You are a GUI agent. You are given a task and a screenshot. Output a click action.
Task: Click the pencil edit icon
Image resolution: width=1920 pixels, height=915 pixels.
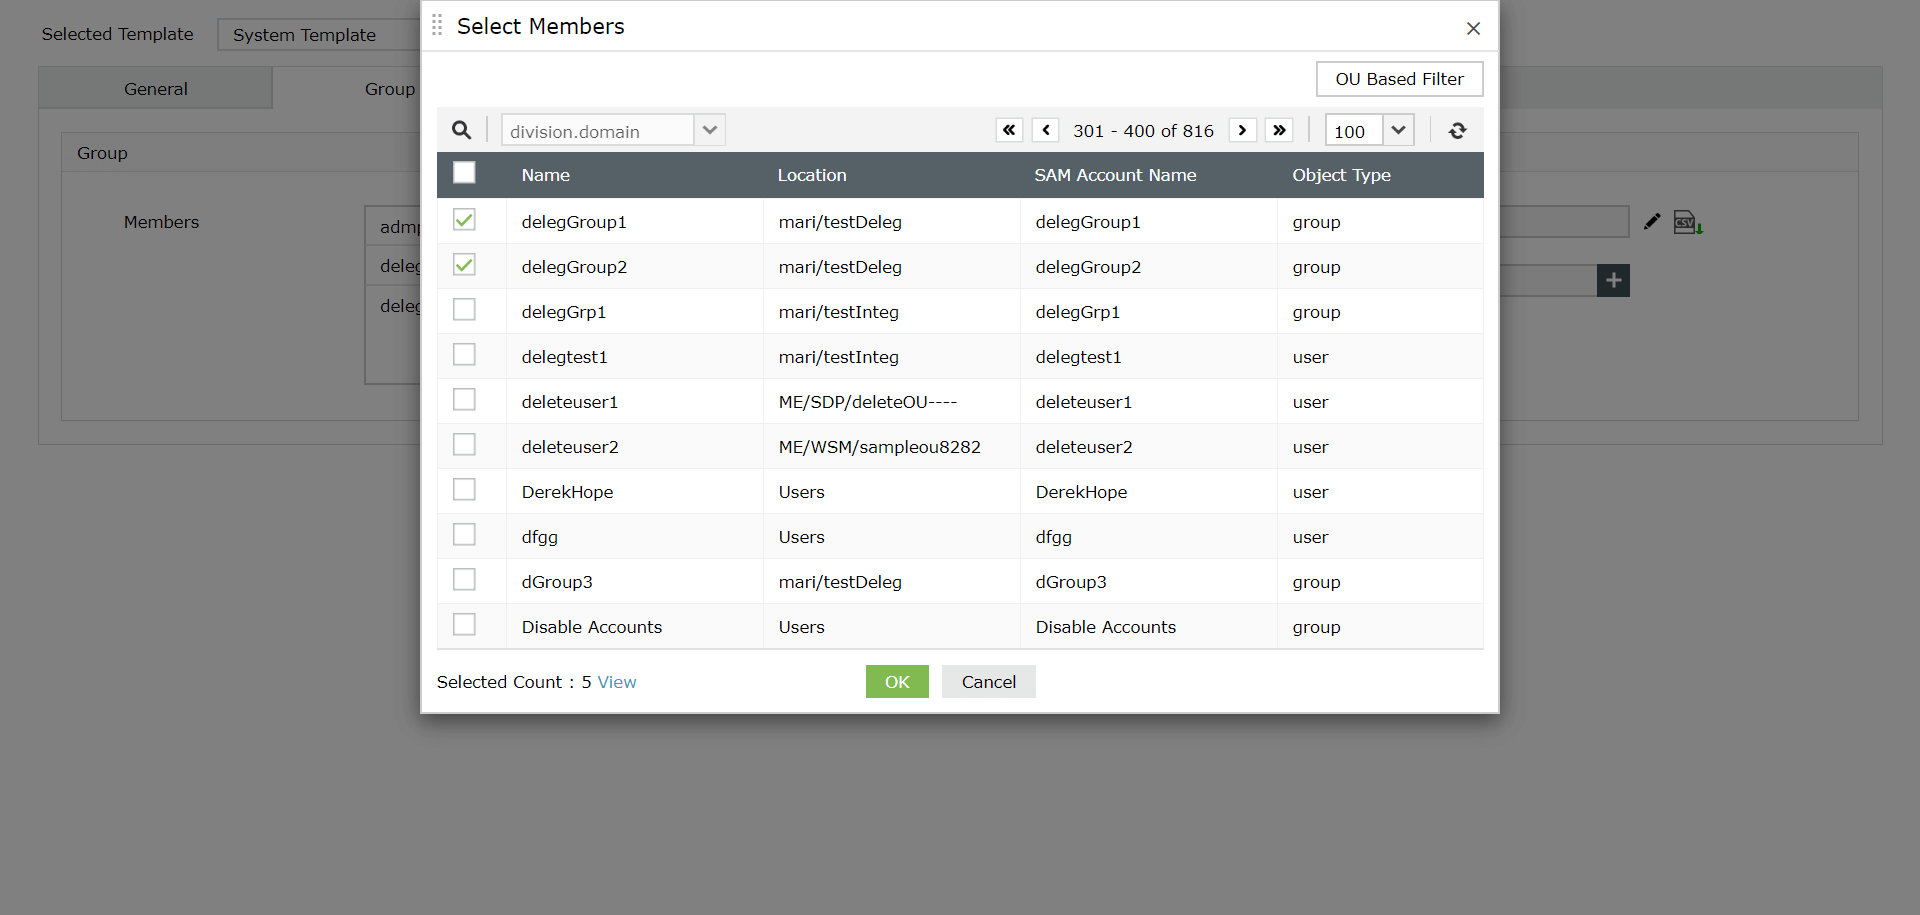coord(1652,221)
